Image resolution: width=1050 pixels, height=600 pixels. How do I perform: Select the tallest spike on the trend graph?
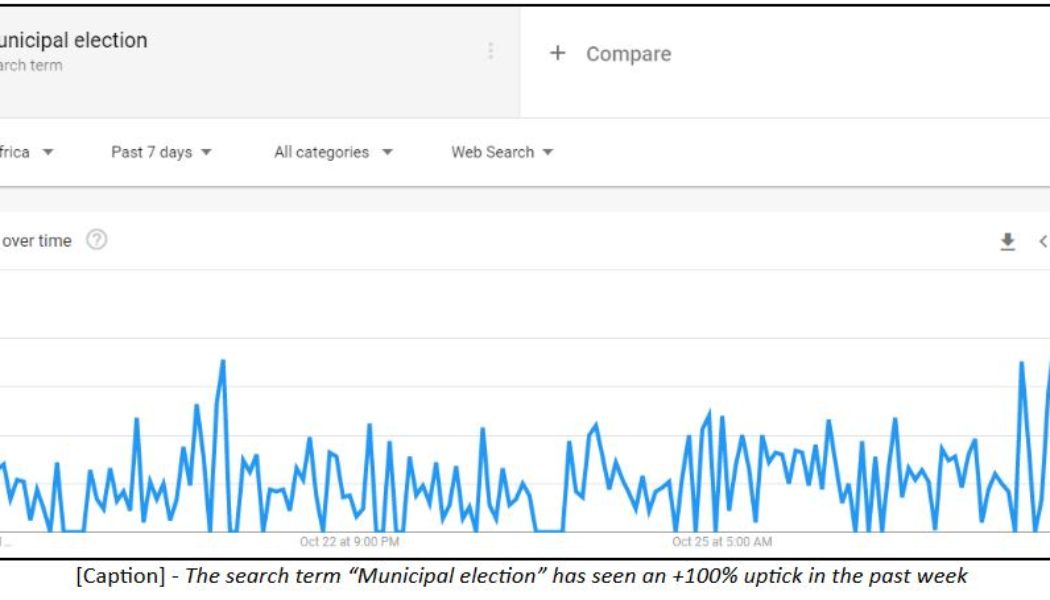click(x=222, y=362)
